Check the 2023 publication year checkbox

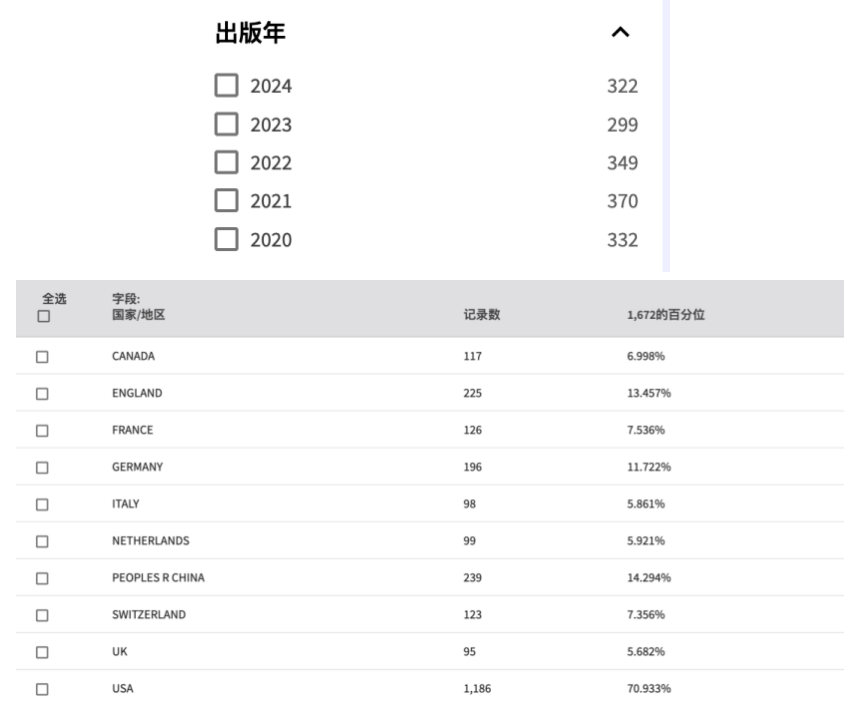227,124
